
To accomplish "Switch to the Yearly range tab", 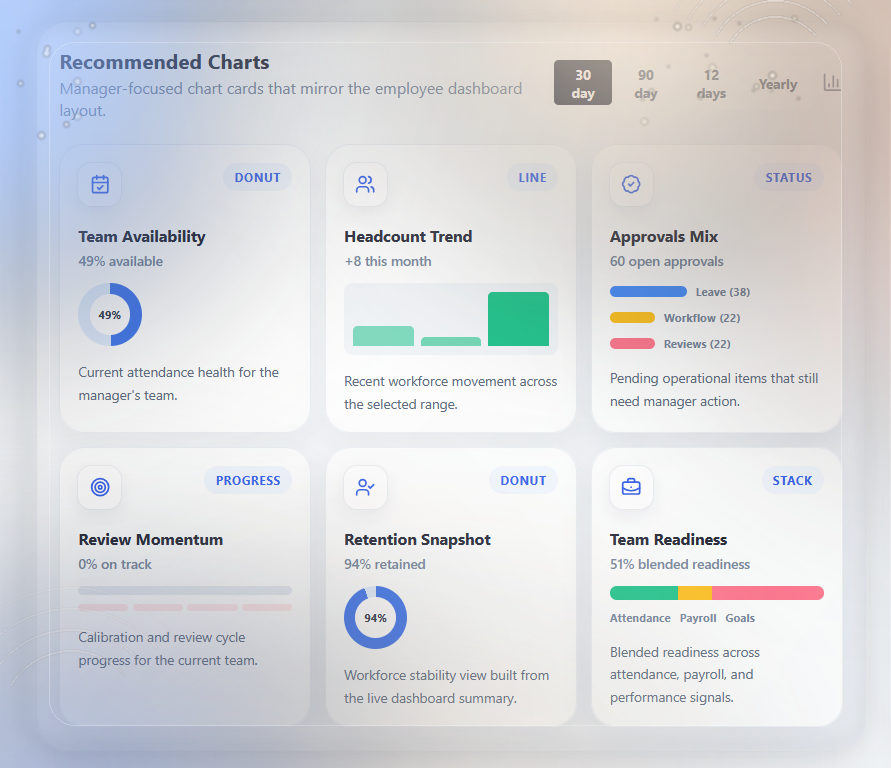I will tap(777, 84).
